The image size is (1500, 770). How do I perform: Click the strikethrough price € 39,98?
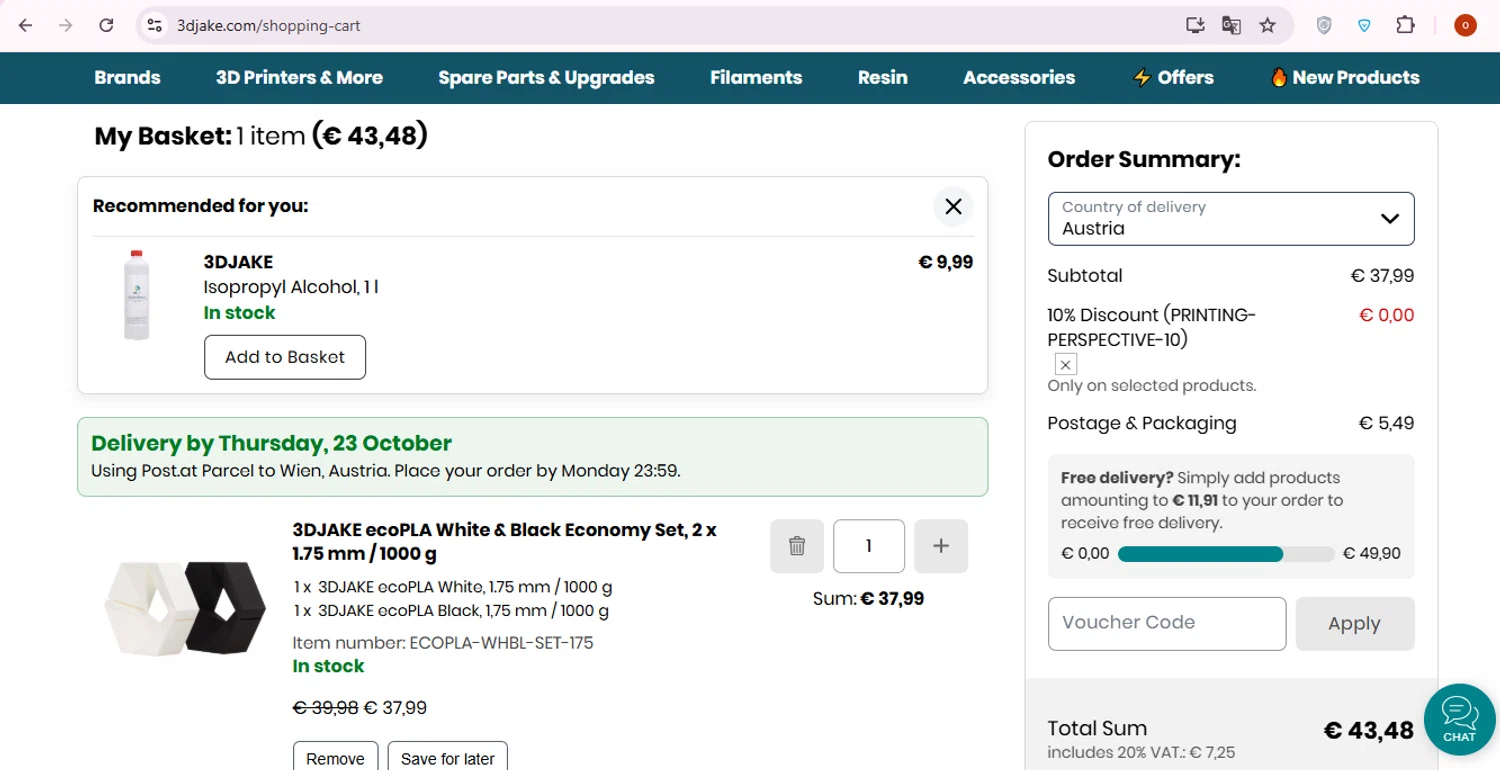(325, 708)
